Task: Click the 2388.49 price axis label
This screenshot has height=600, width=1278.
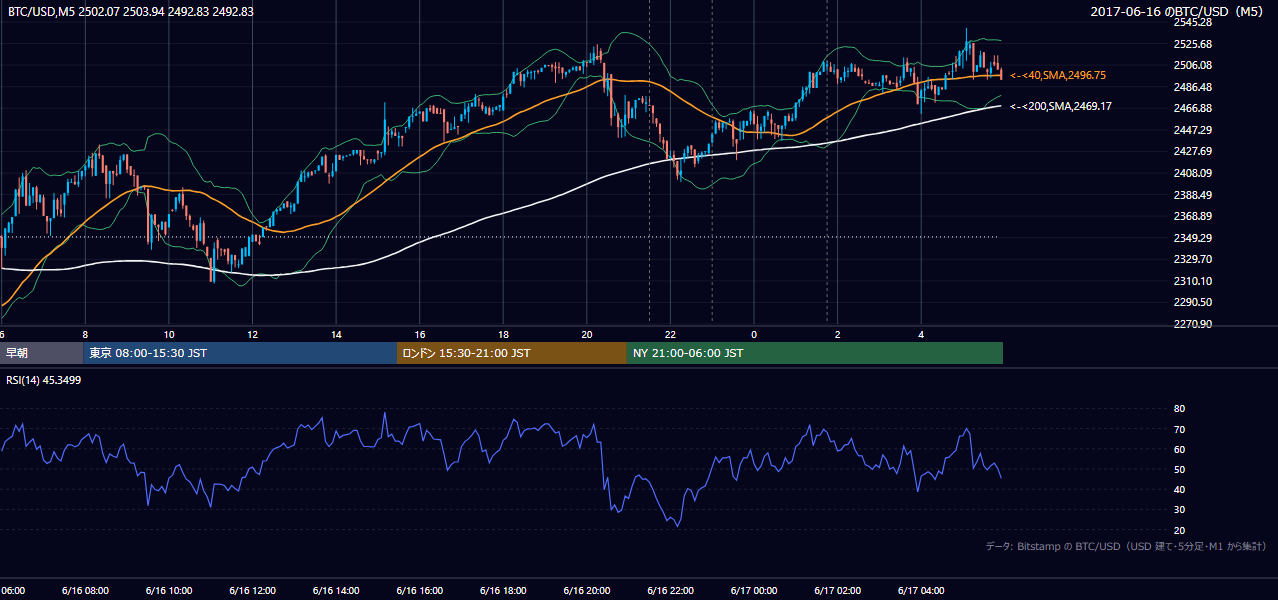Action: coord(1193,195)
